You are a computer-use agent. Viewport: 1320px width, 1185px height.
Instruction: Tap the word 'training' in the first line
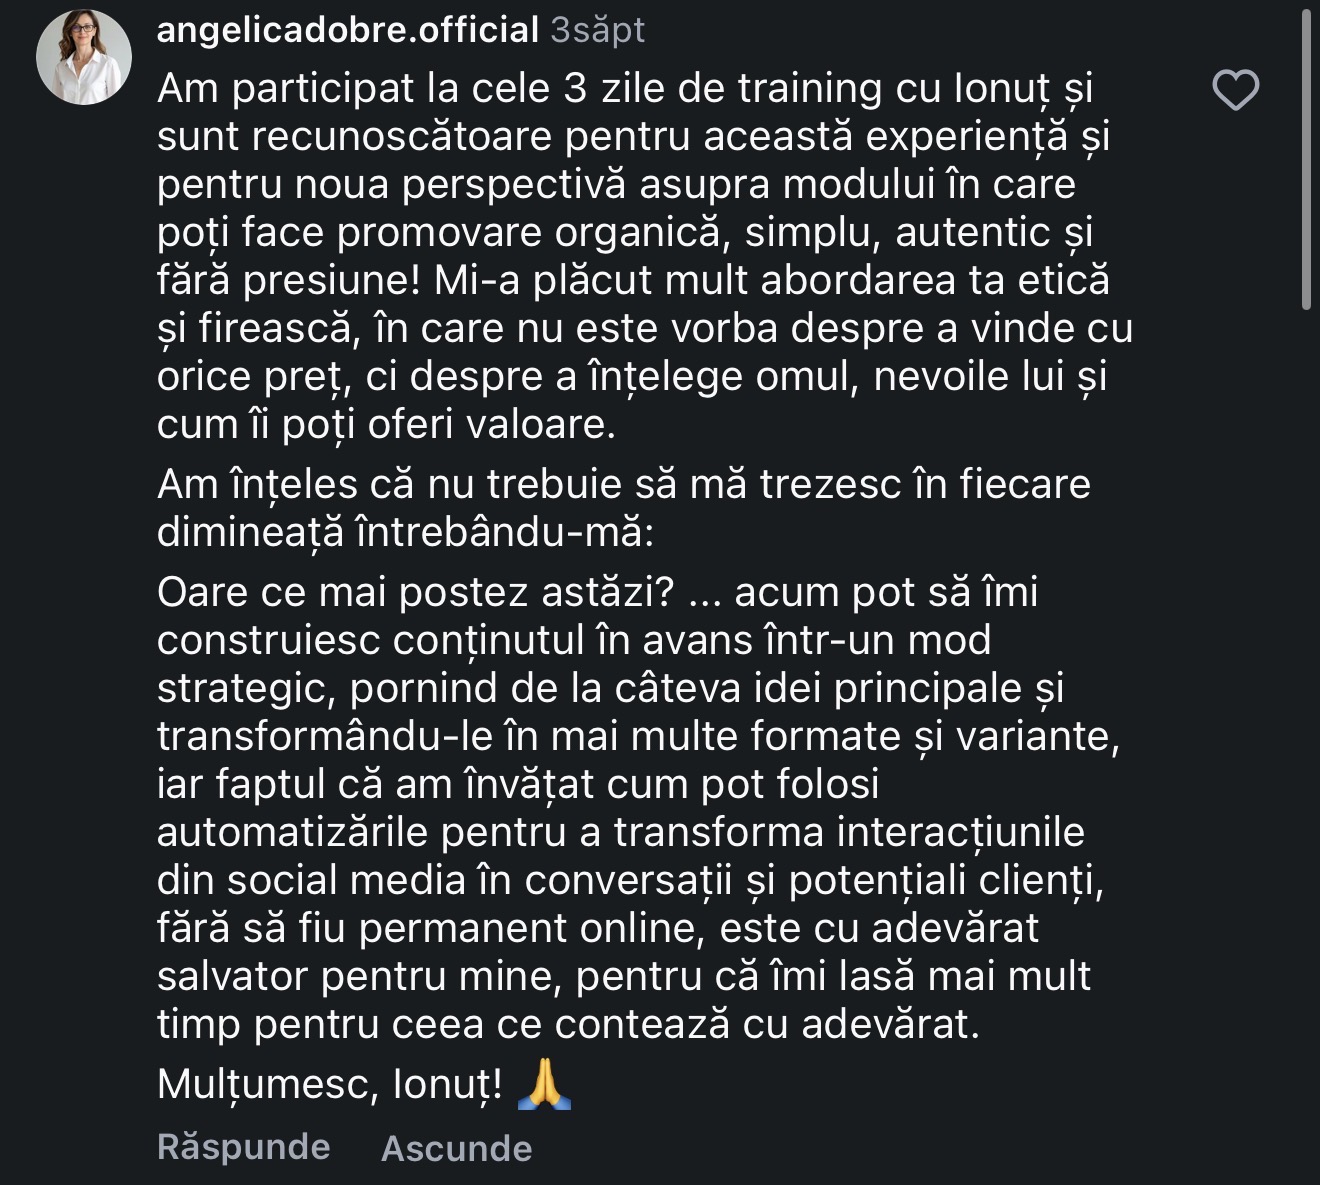pyautogui.click(x=810, y=89)
